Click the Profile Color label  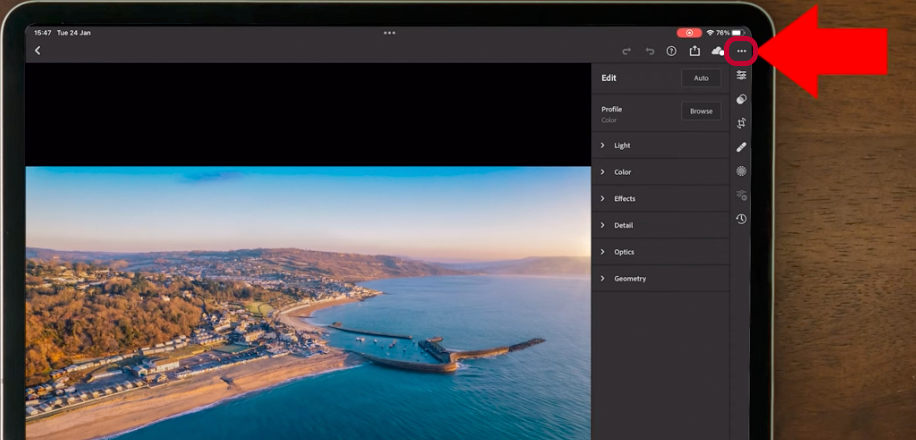[x=612, y=114]
